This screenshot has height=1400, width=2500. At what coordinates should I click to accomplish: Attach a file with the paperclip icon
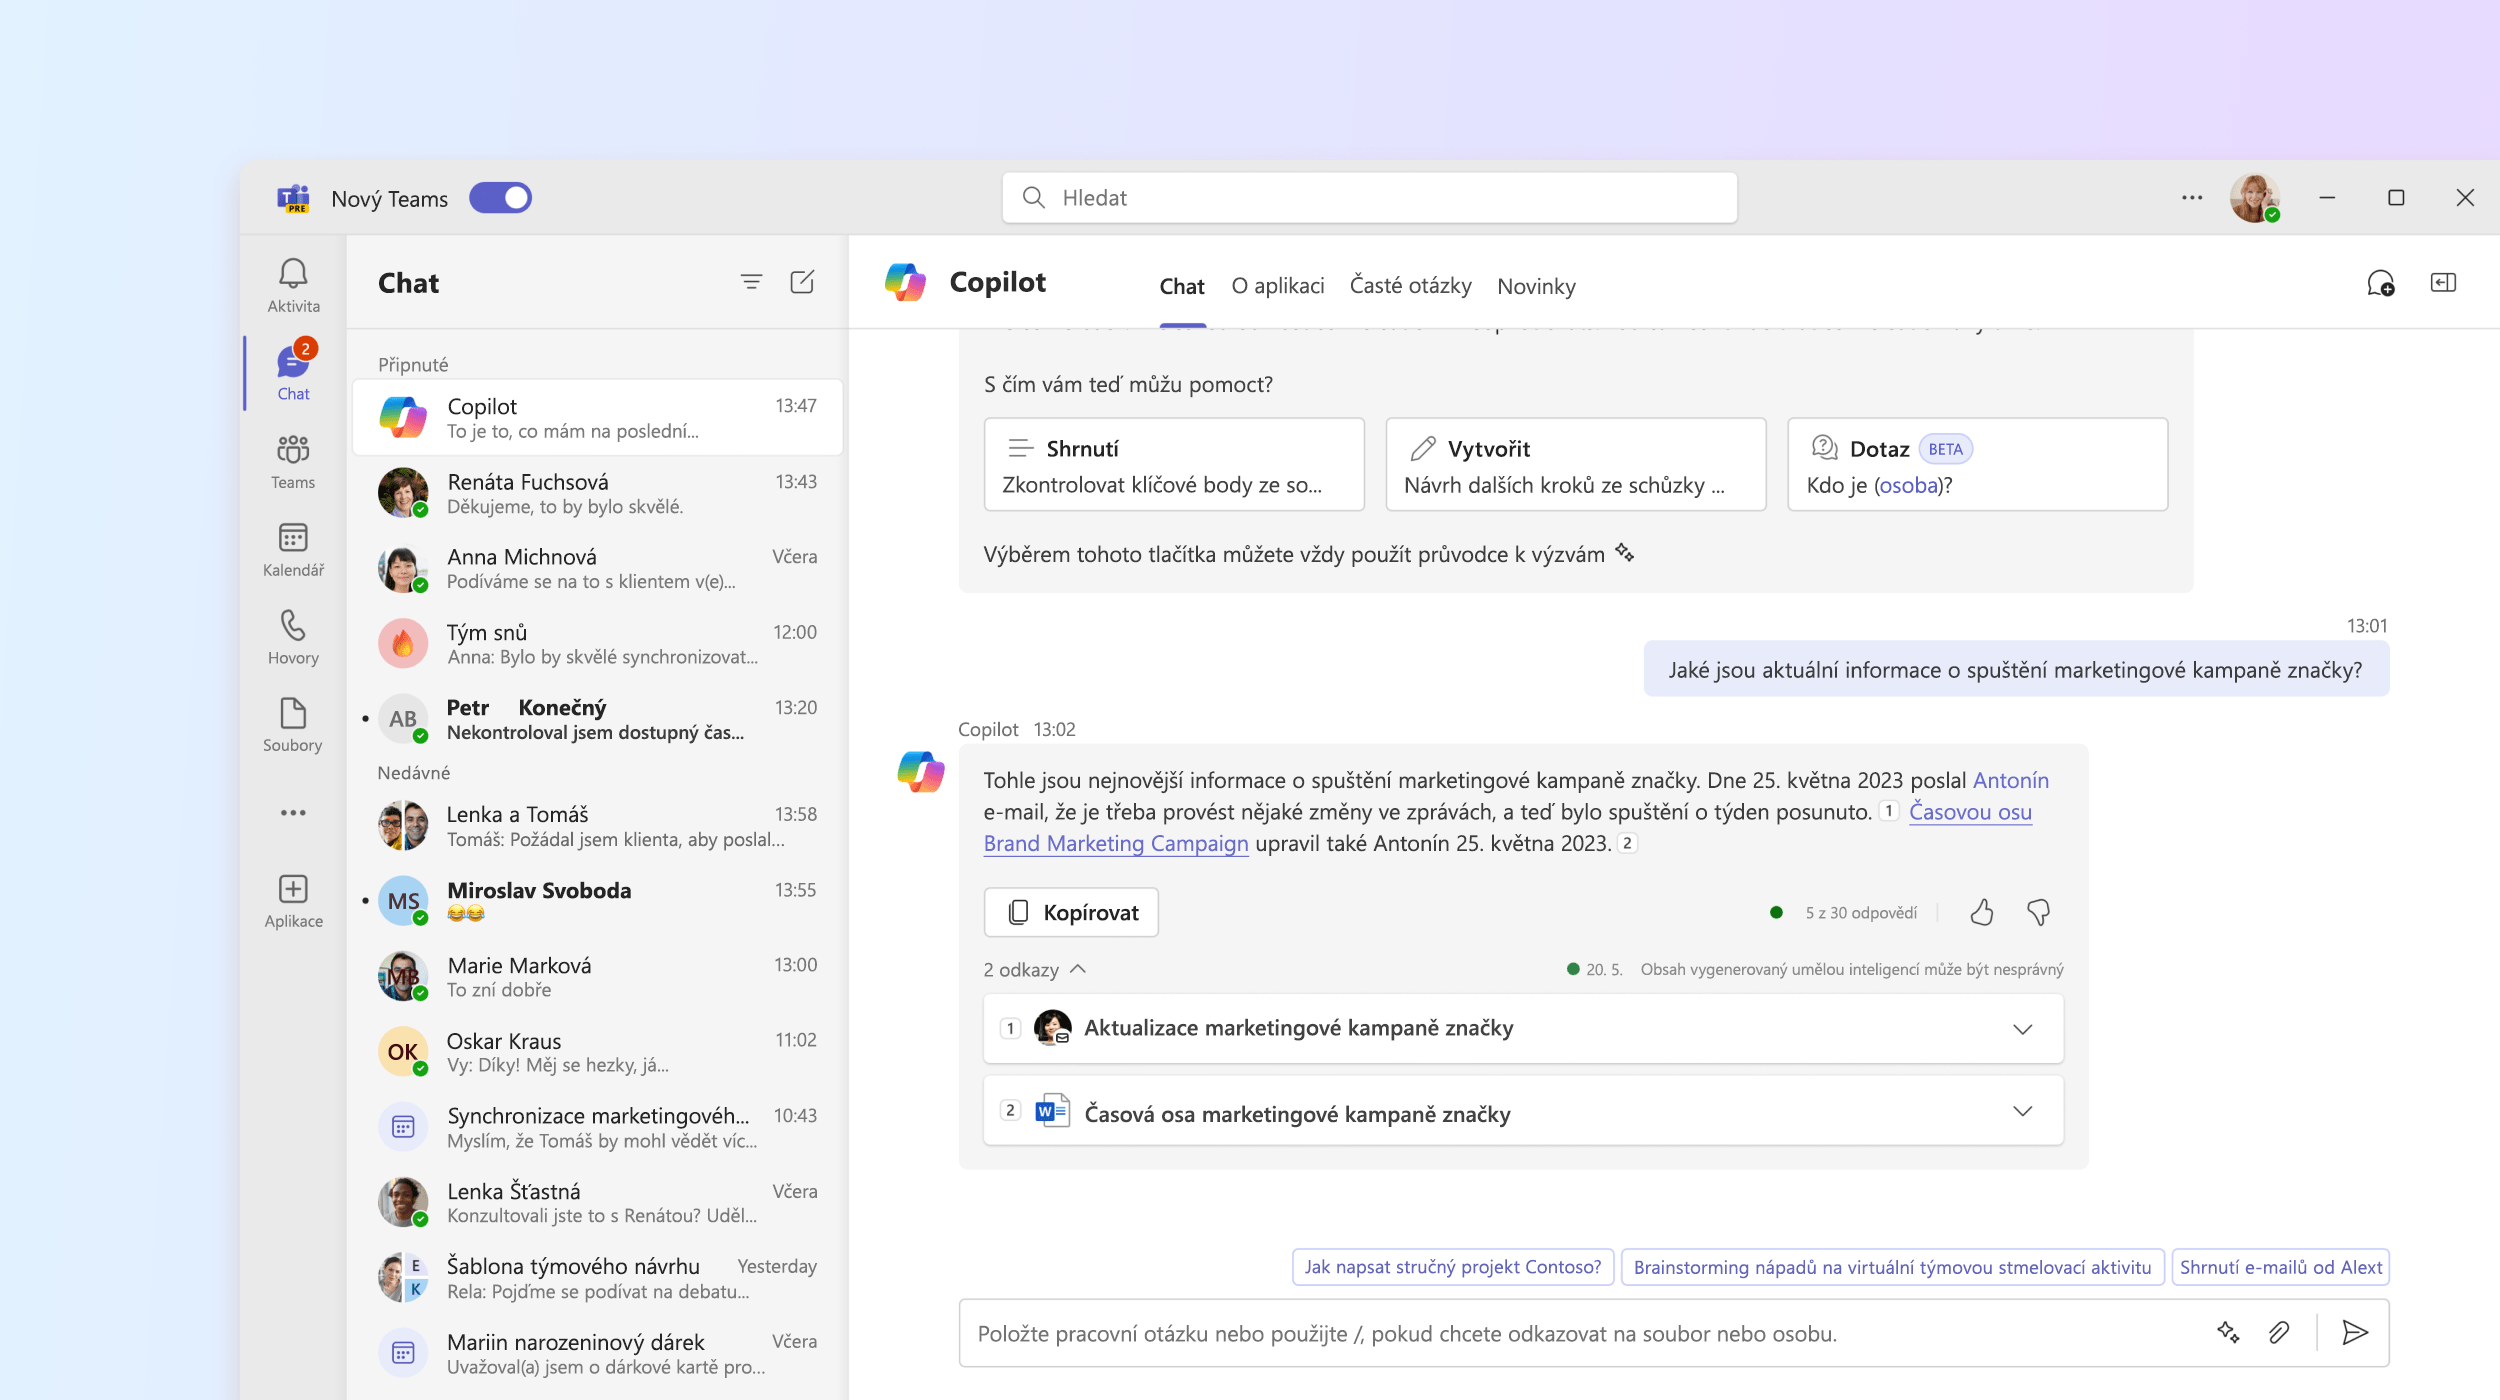point(2279,1333)
